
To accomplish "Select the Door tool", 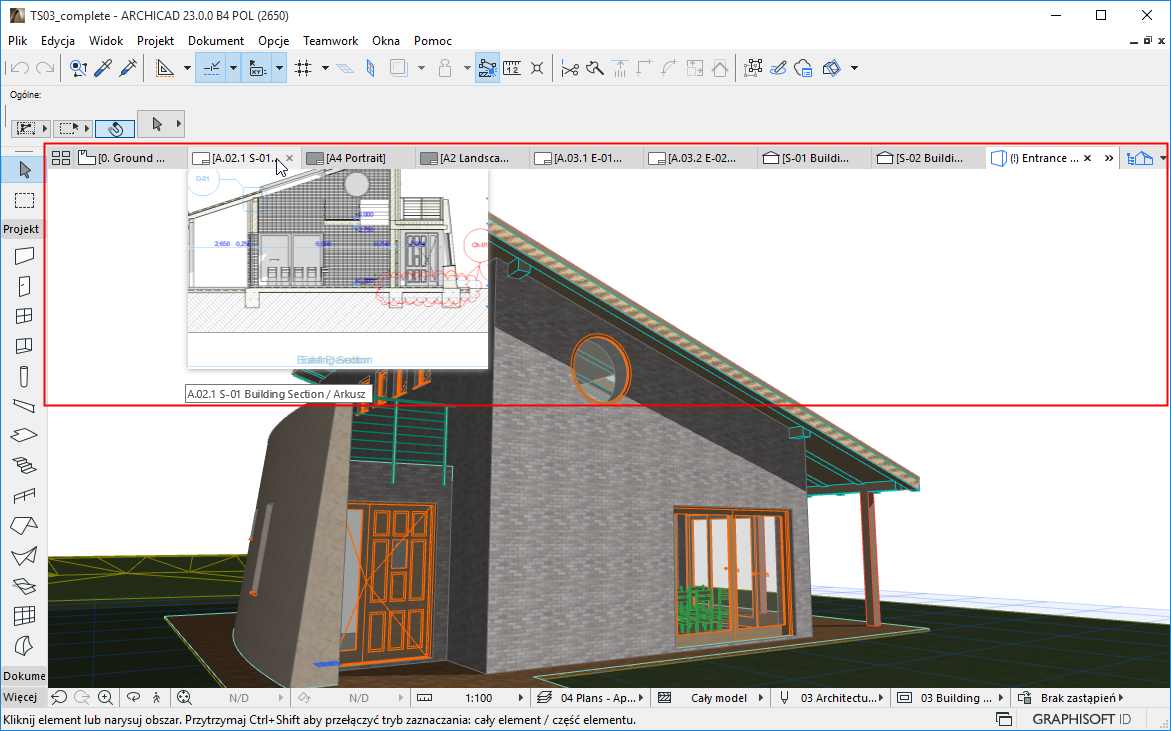I will pos(24,286).
